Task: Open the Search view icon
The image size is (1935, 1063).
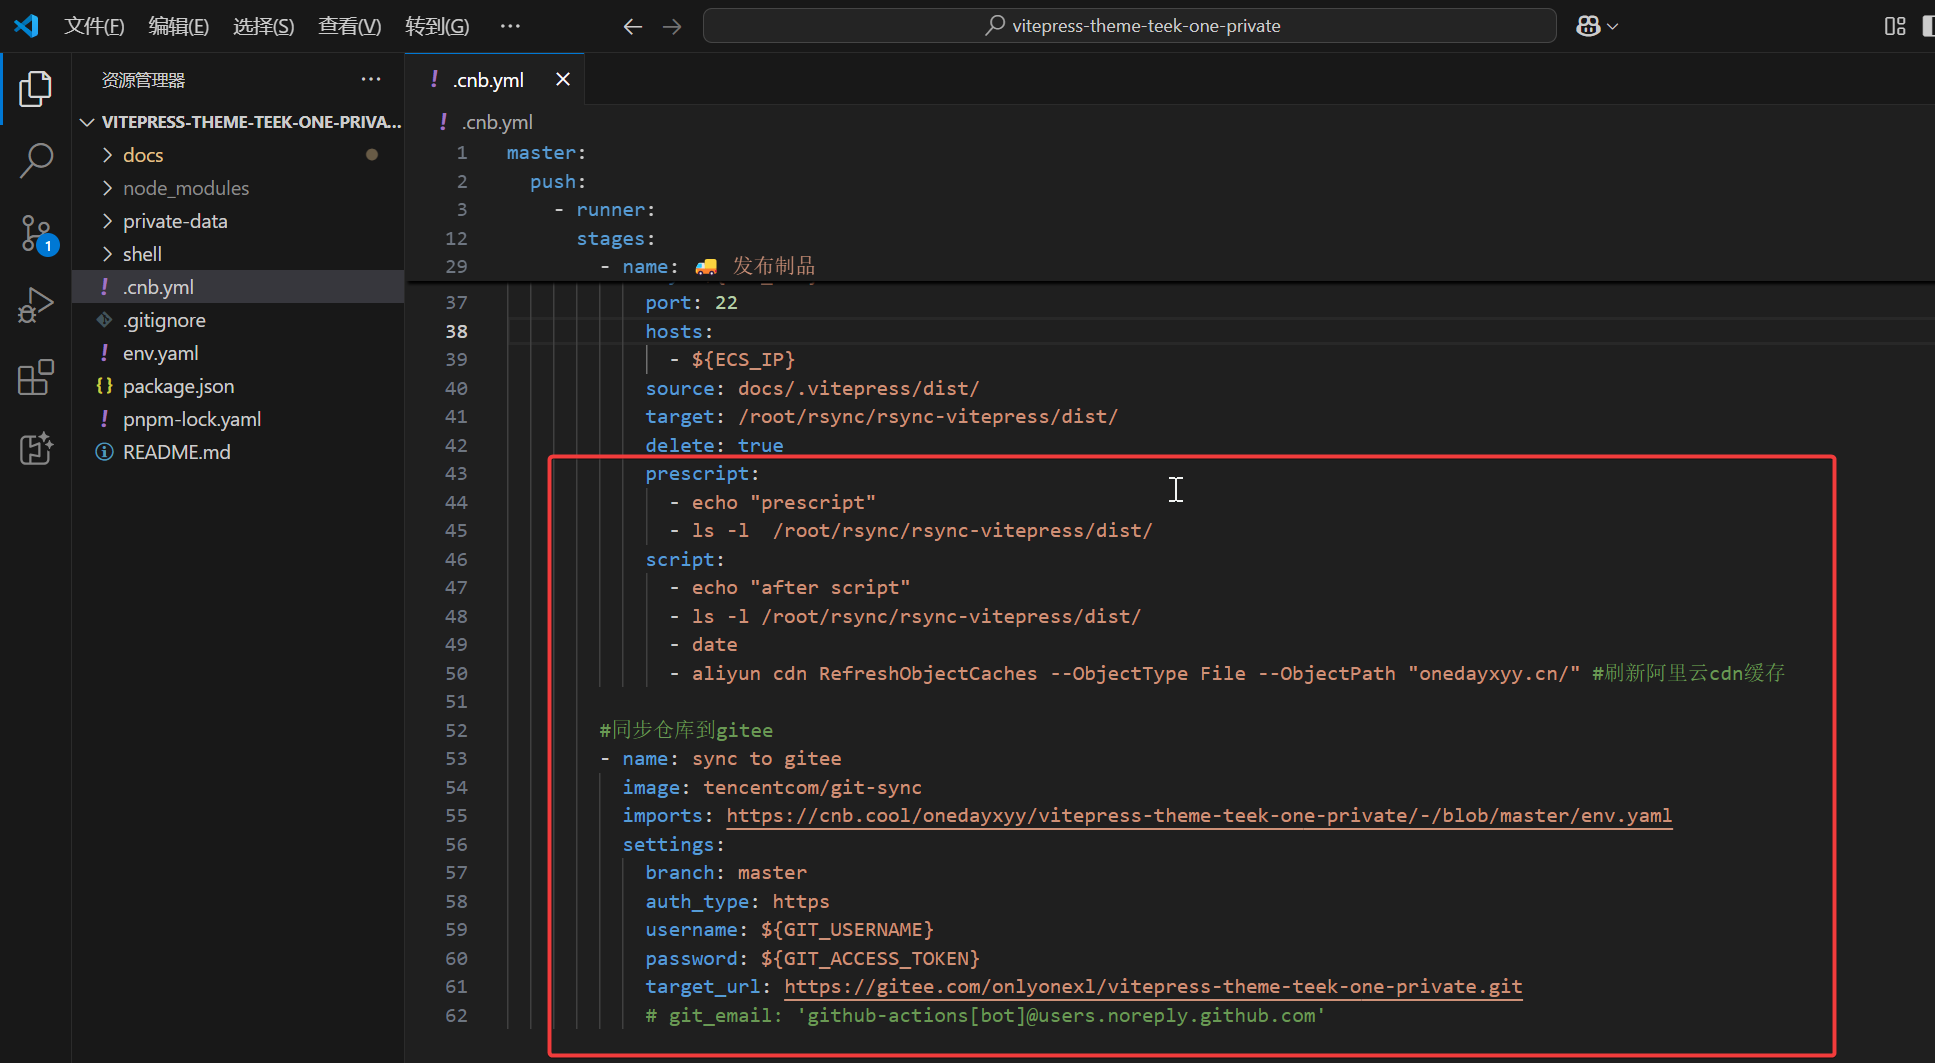Action: click(36, 160)
